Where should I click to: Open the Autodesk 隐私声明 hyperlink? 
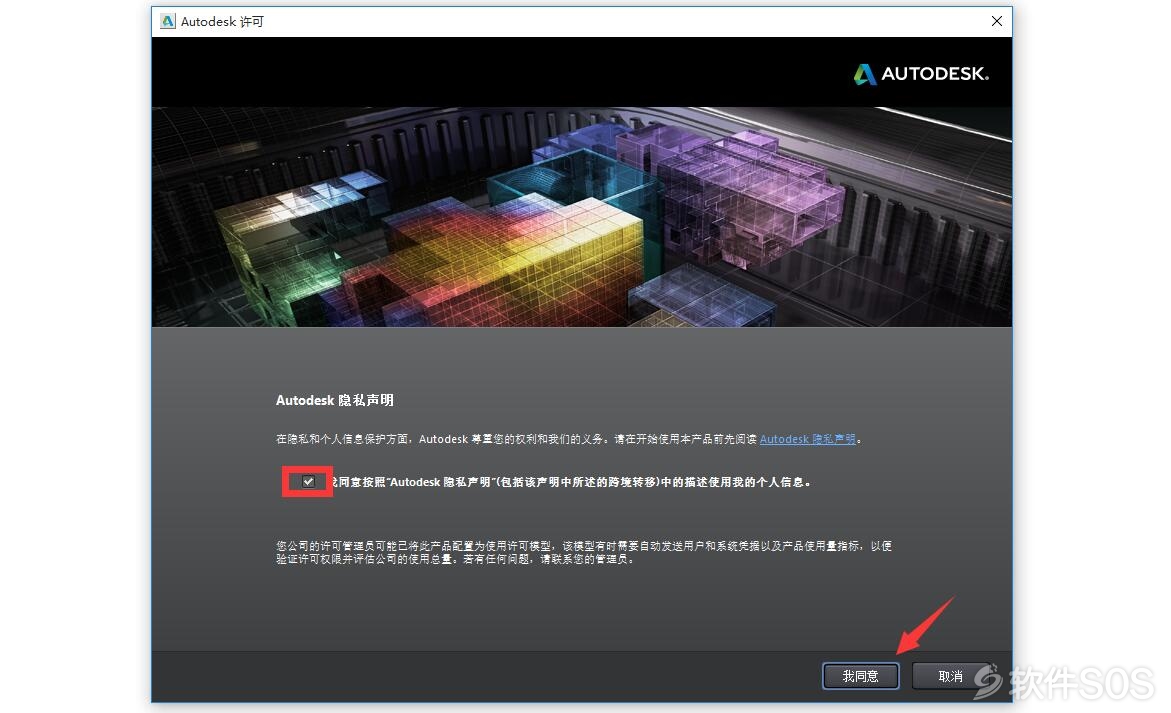click(x=807, y=439)
